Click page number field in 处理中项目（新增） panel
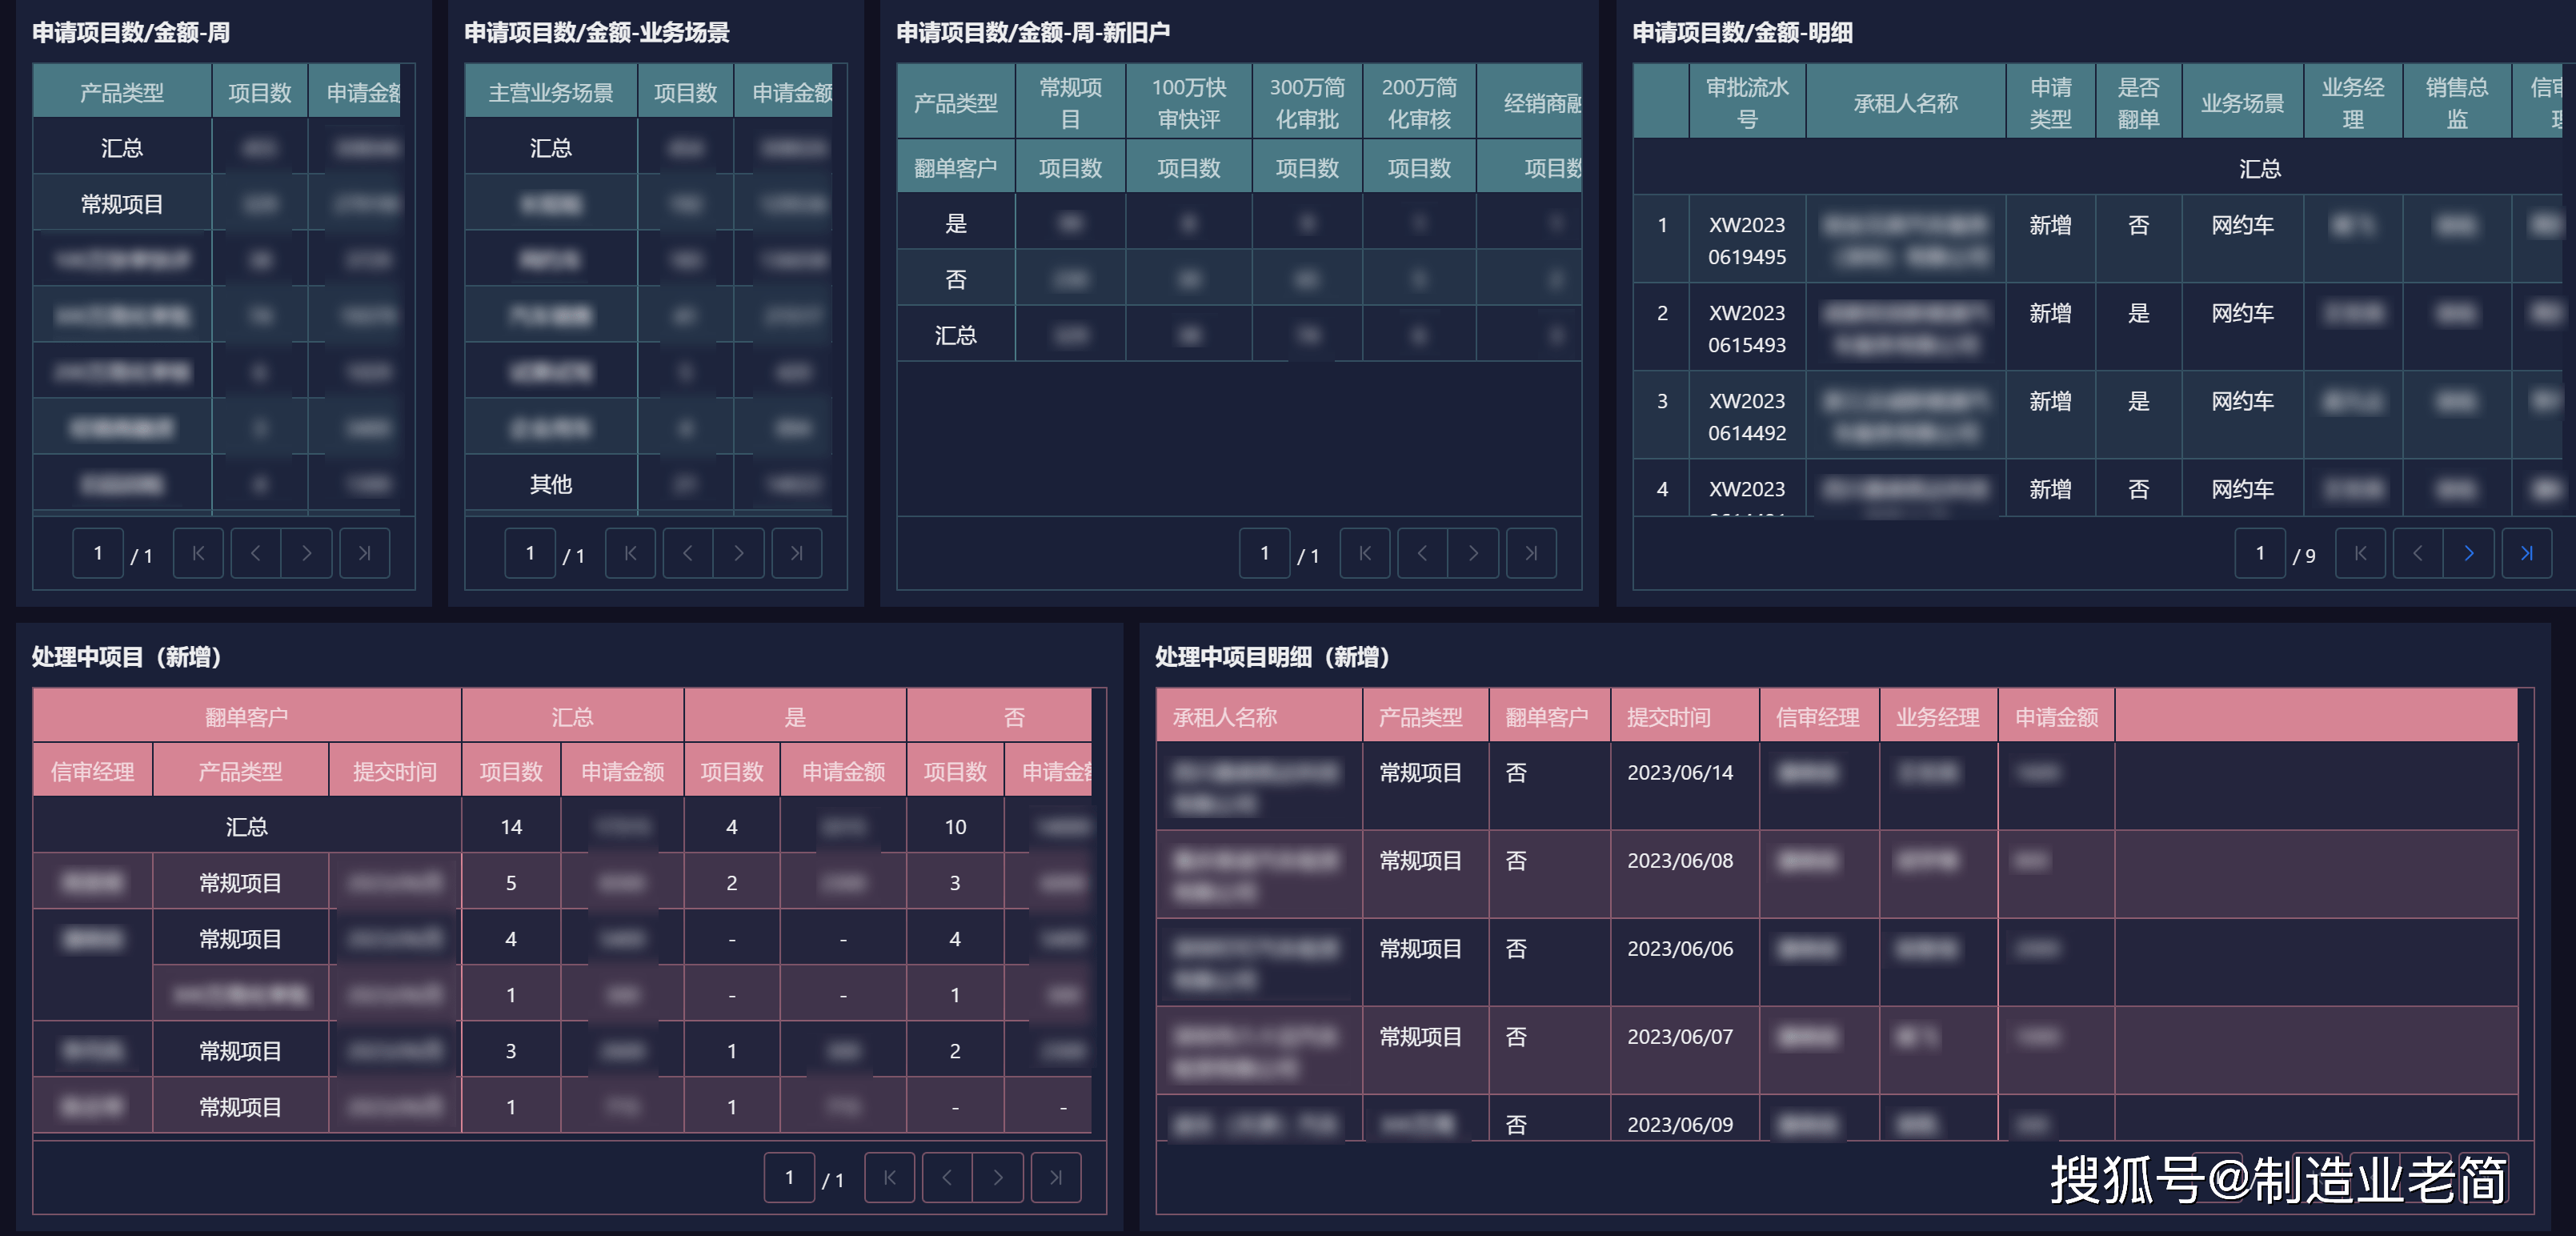Screen dimensions: 2576x1236 [790, 1177]
